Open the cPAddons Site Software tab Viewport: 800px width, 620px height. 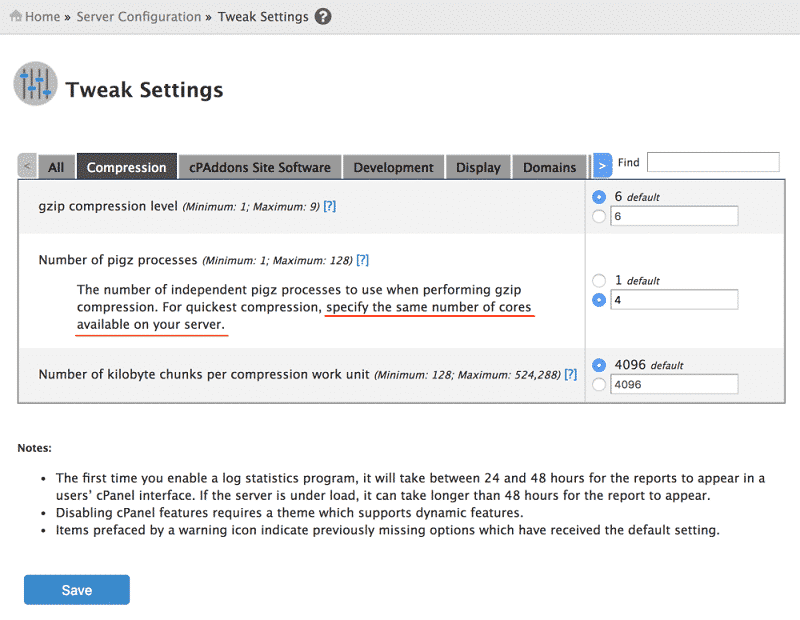(x=260, y=167)
